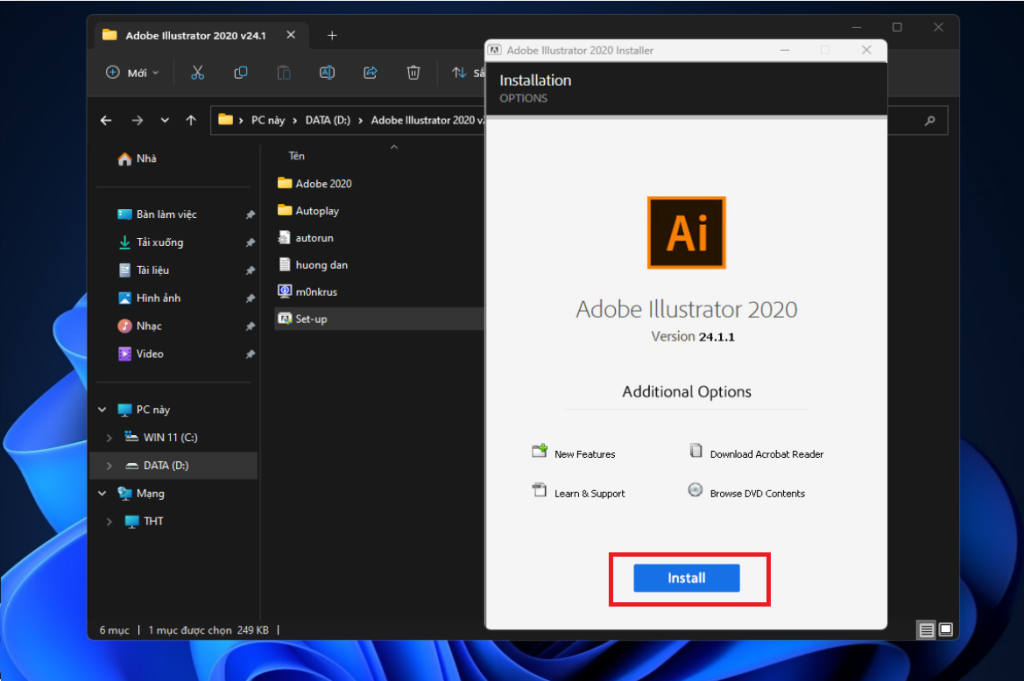Click the copy icon in Explorer toolbar
Viewport: 1024px width, 681px height.
(240, 72)
